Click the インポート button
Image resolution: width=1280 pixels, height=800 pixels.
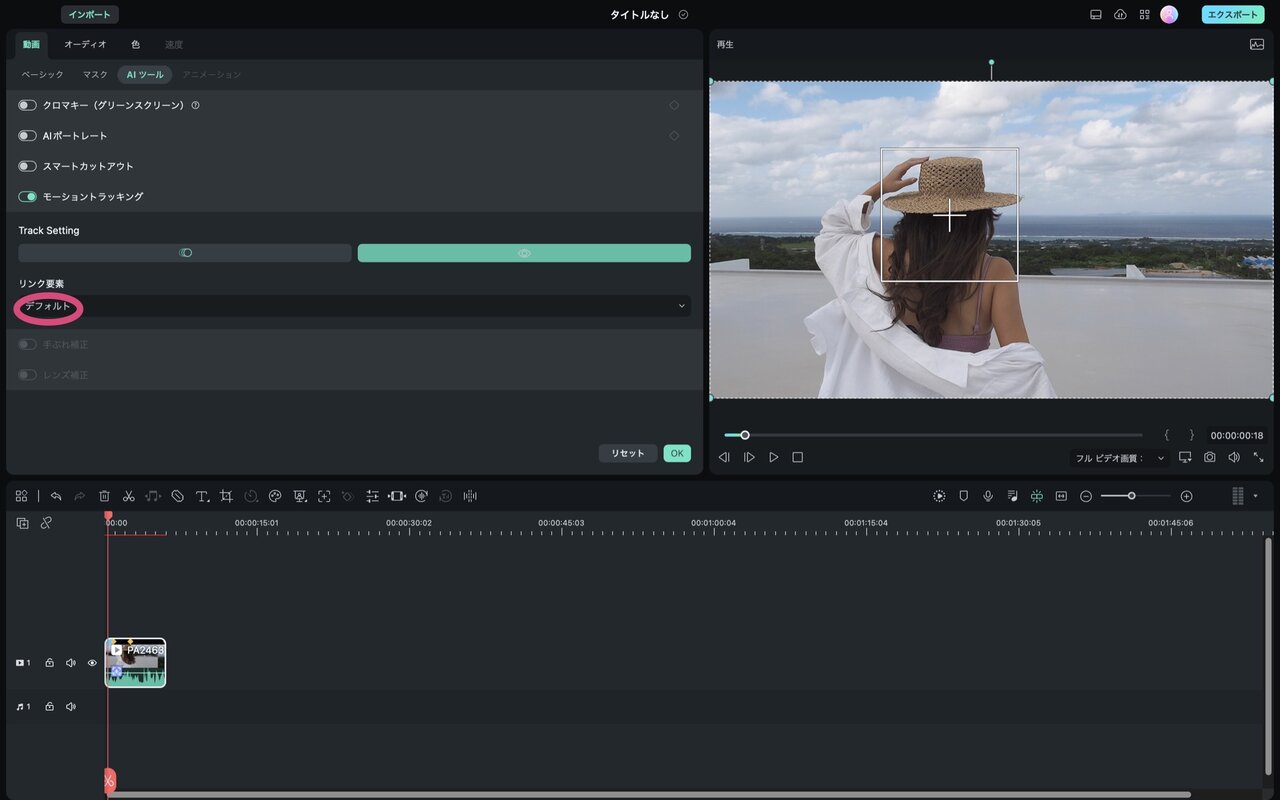click(x=90, y=15)
